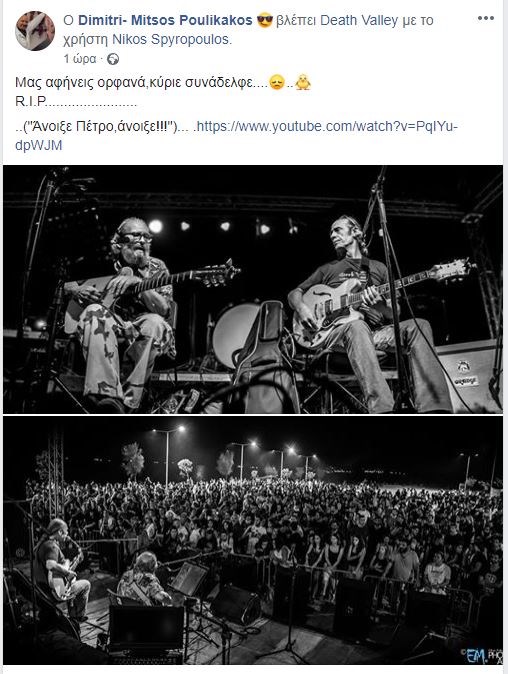Open the top photo of two guitarists
This screenshot has height=674, width=508.
pyautogui.click(x=253, y=289)
